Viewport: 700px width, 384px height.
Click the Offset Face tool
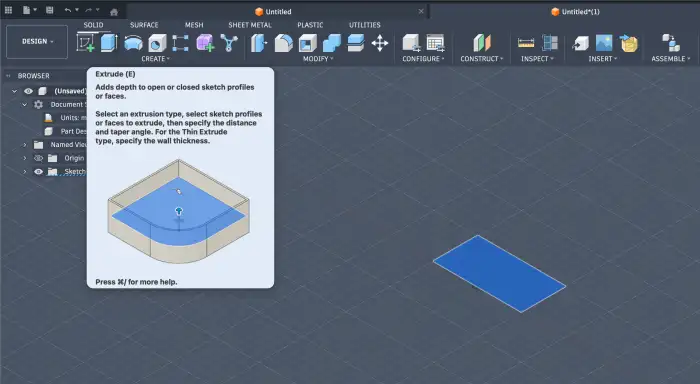(x=356, y=43)
